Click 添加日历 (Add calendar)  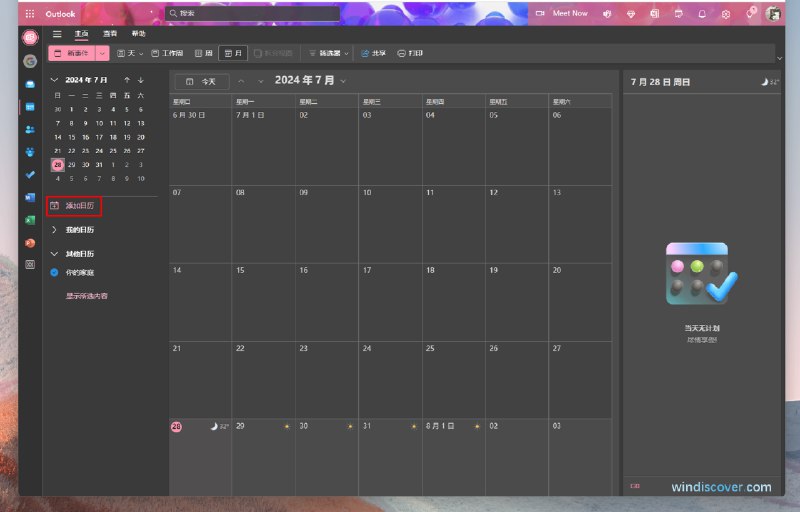(74, 206)
